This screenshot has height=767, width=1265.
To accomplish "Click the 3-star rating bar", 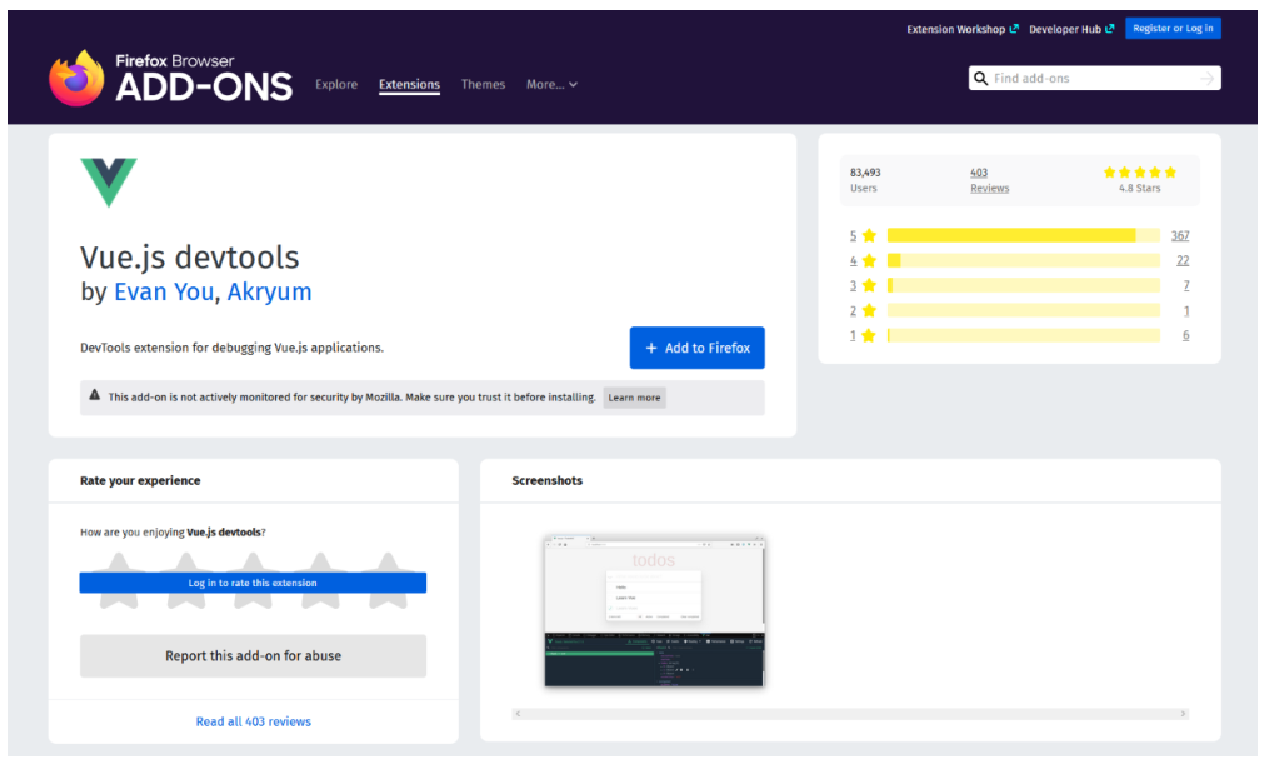I will pos(1024,286).
